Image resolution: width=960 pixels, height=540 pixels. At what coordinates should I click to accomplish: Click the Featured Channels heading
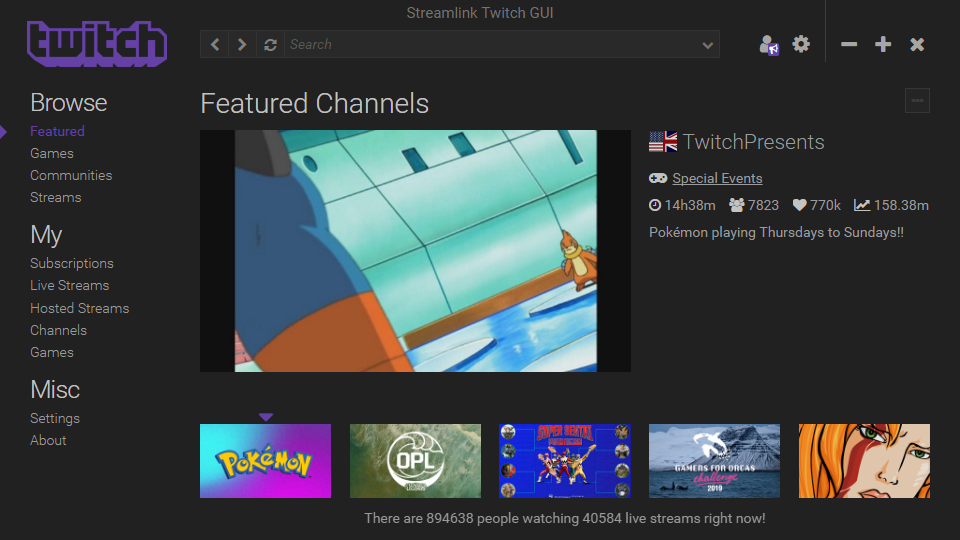[x=314, y=103]
